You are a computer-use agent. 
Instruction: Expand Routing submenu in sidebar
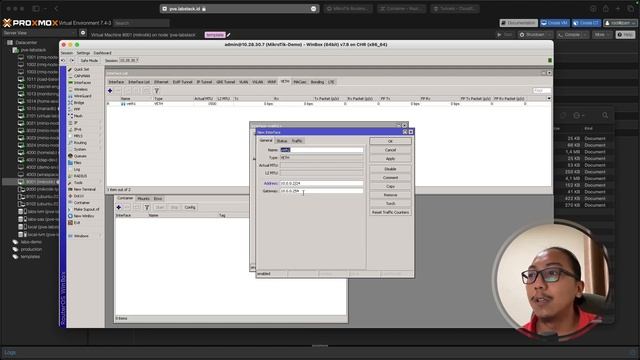click(85, 142)
